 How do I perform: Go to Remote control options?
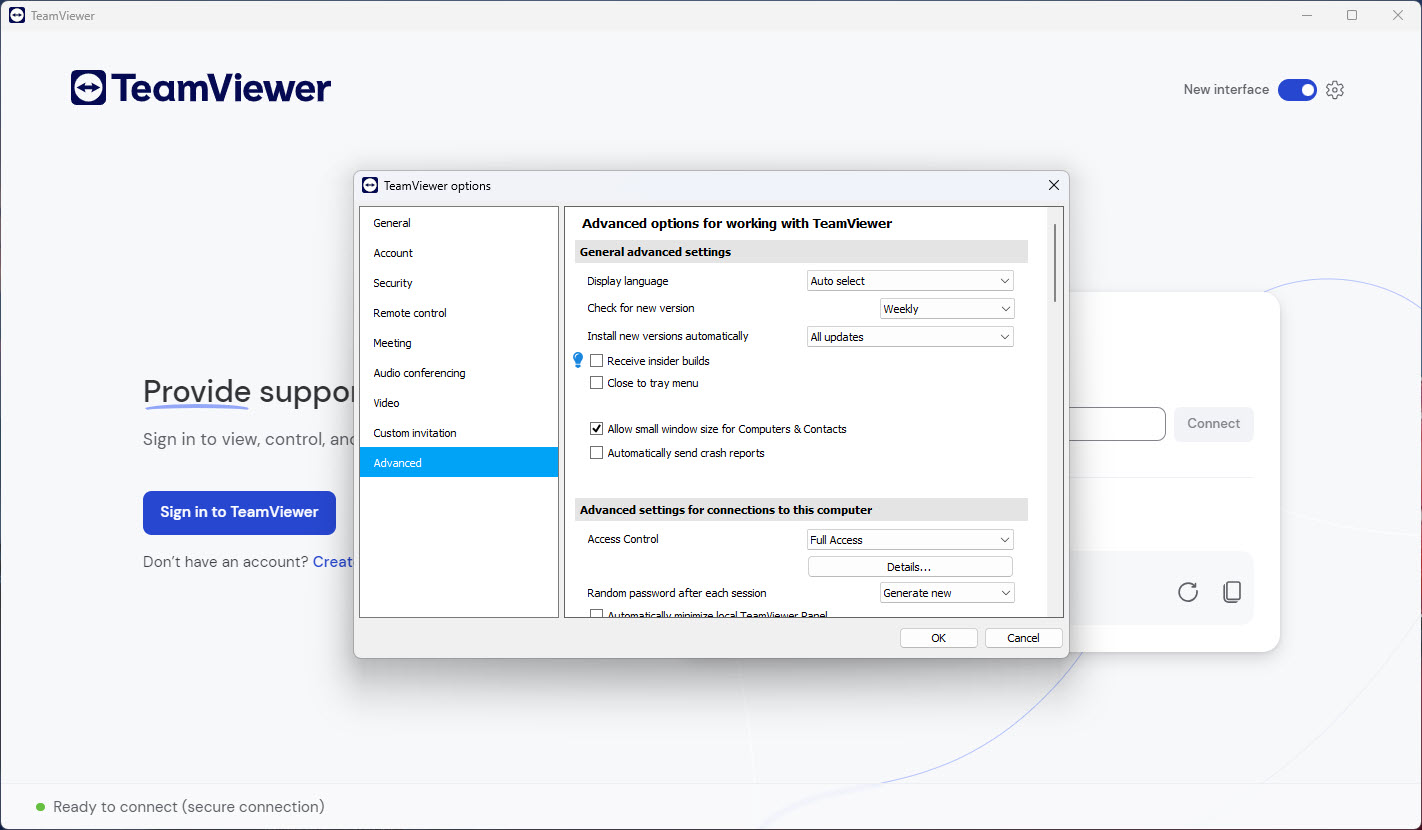459,313
